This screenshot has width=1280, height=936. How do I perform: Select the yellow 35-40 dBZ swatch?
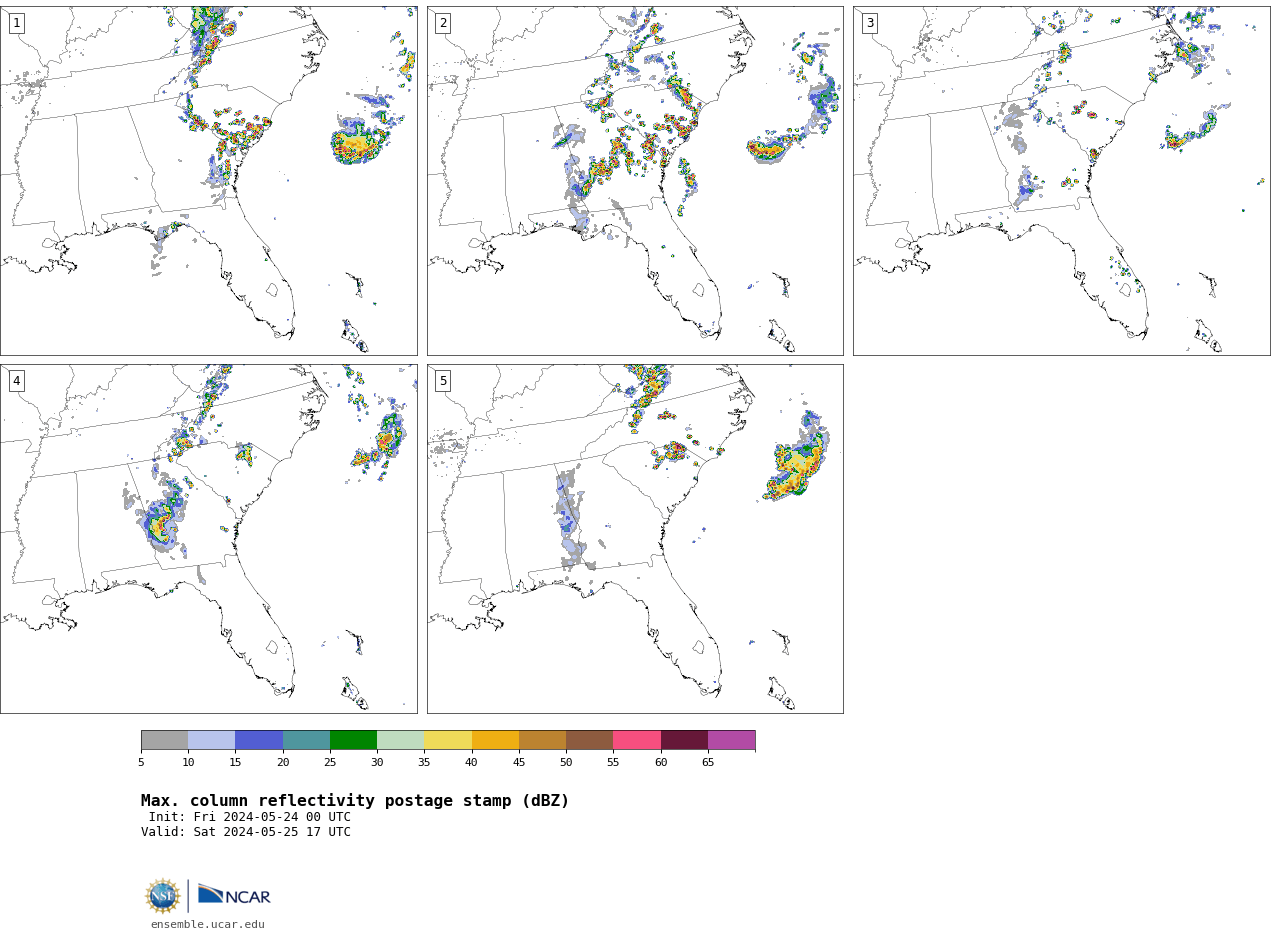coord(448,740)
